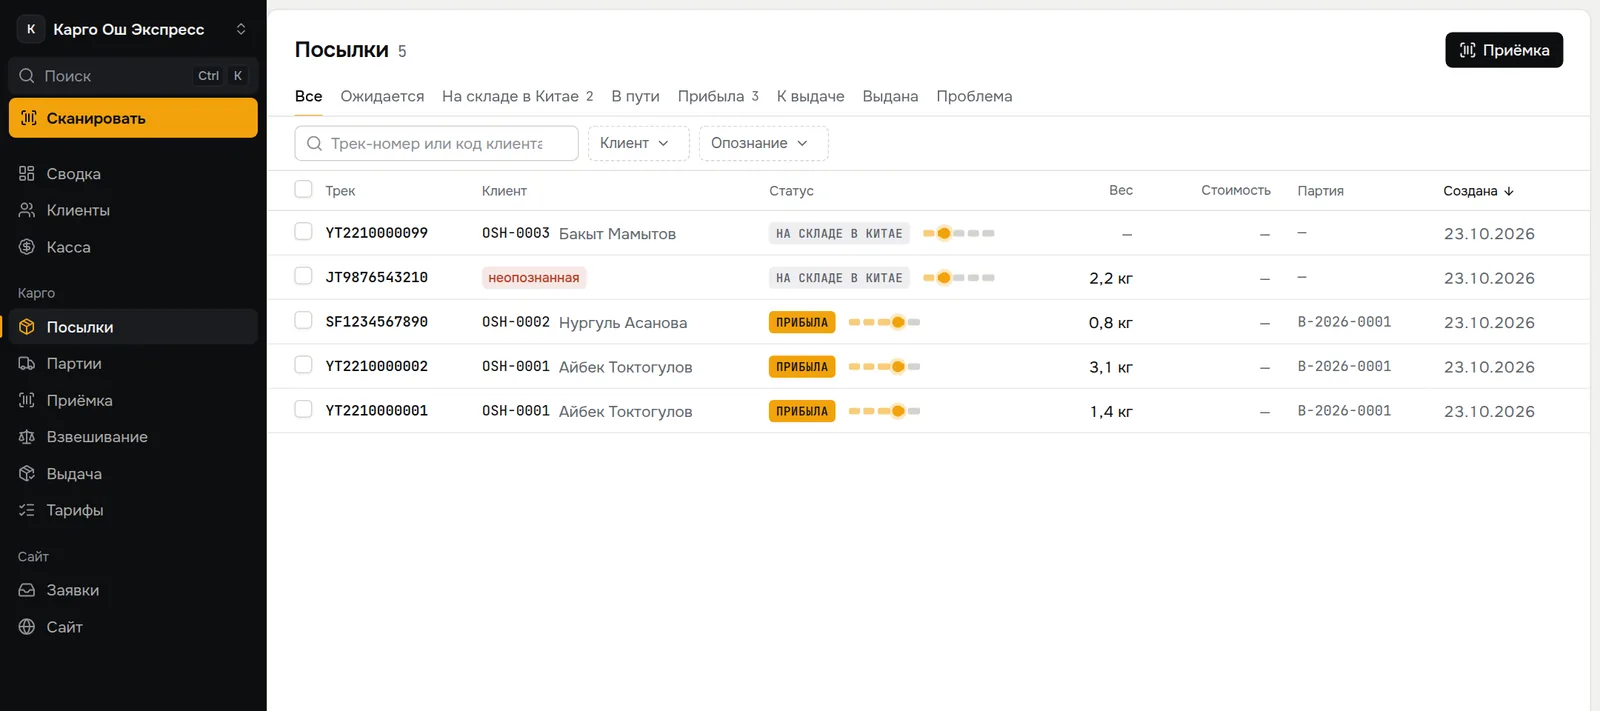Click the Касса coin icon

[27, 247]
